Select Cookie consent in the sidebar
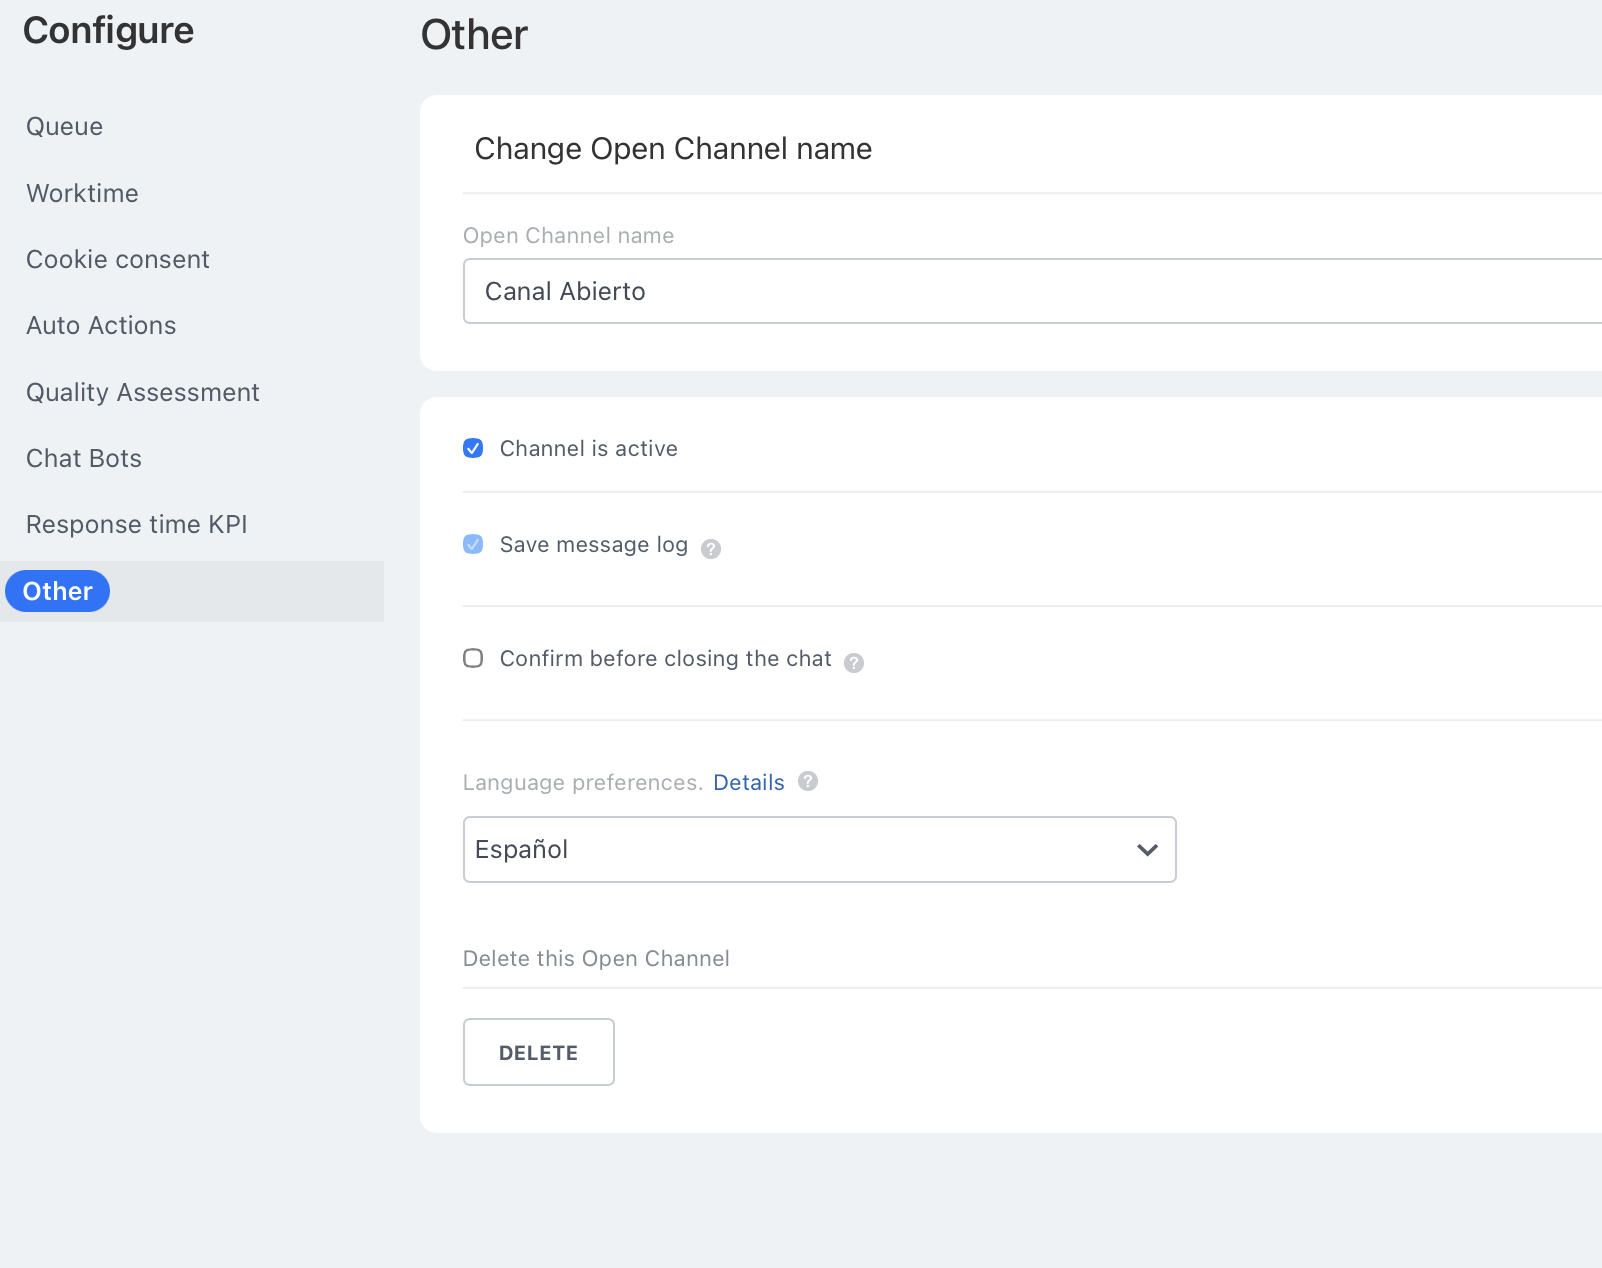Screen dimensions: 1602x1268 (x=118, y=259)
